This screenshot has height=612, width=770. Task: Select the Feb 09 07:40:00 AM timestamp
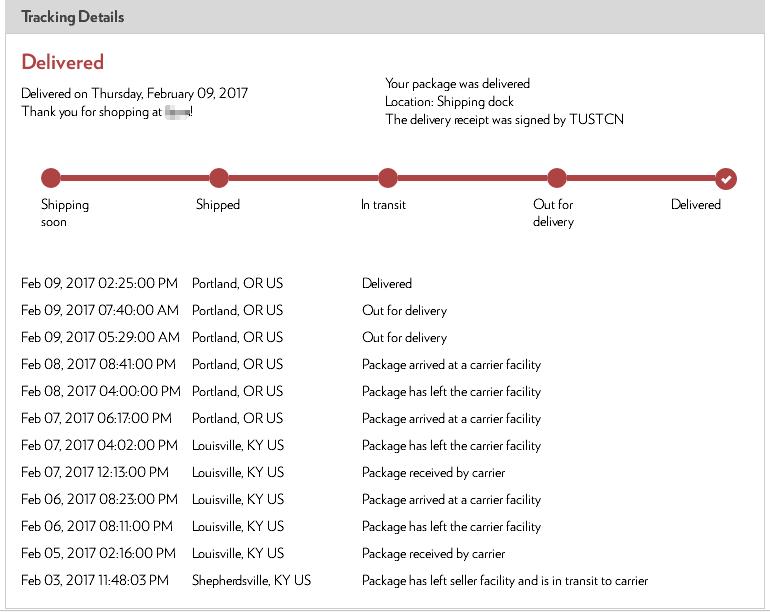tap(100, 311)
